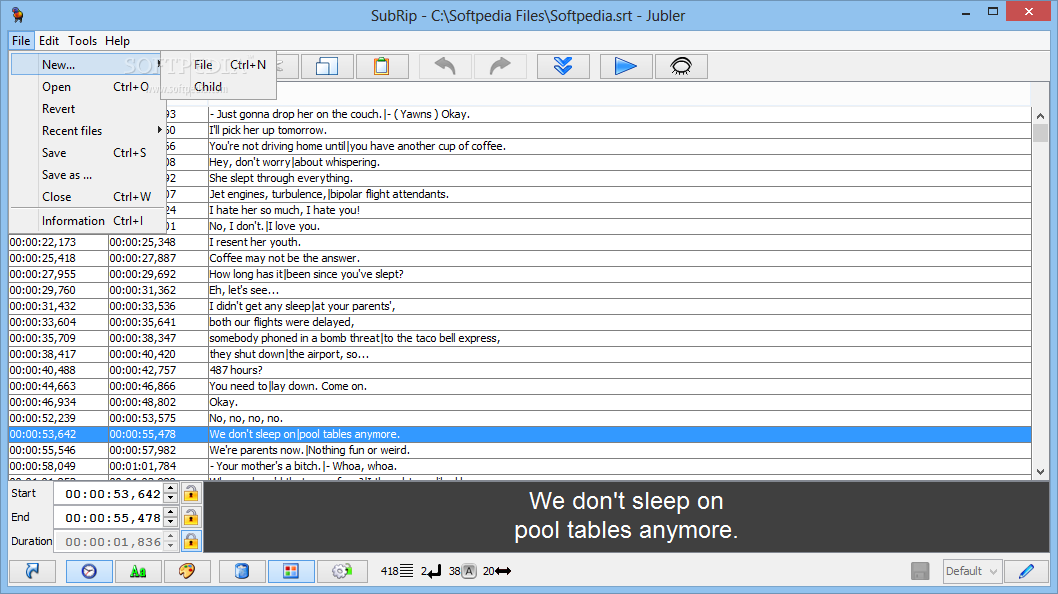
Task: Expand the Recent files submenu
Action: [86, 130]
